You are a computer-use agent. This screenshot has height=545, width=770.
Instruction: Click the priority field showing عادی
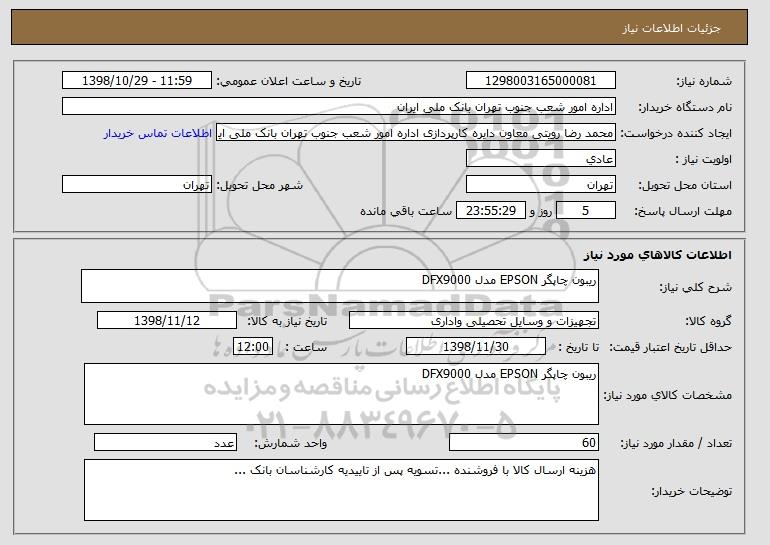tap(541, 159)
